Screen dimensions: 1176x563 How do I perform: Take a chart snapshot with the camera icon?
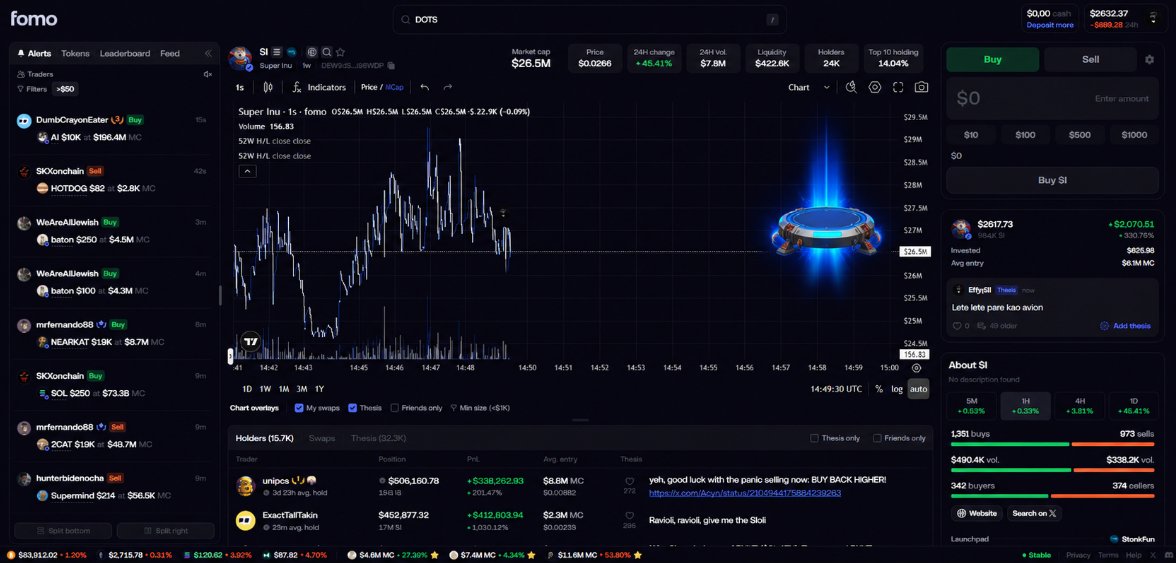[x=921, y=87]
